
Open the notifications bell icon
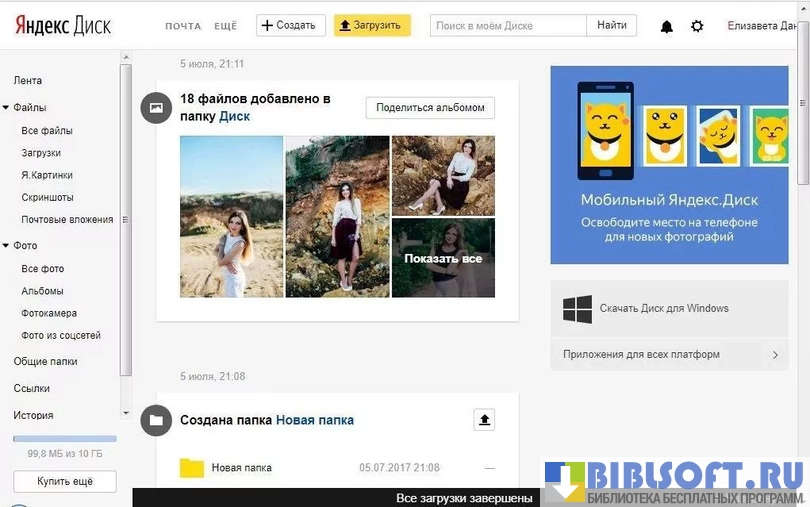click(667, 26)
